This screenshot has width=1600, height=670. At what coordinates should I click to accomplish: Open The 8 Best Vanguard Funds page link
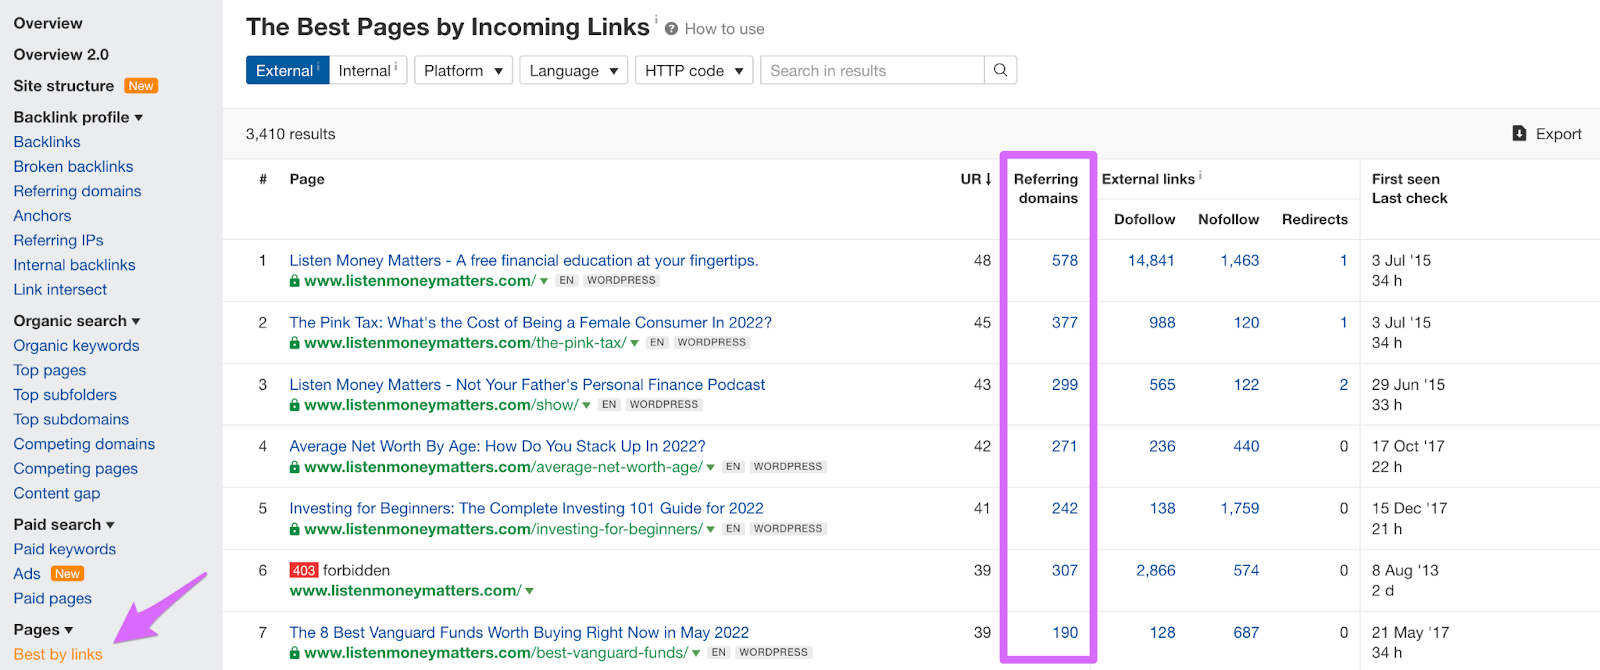pos(519,632)
